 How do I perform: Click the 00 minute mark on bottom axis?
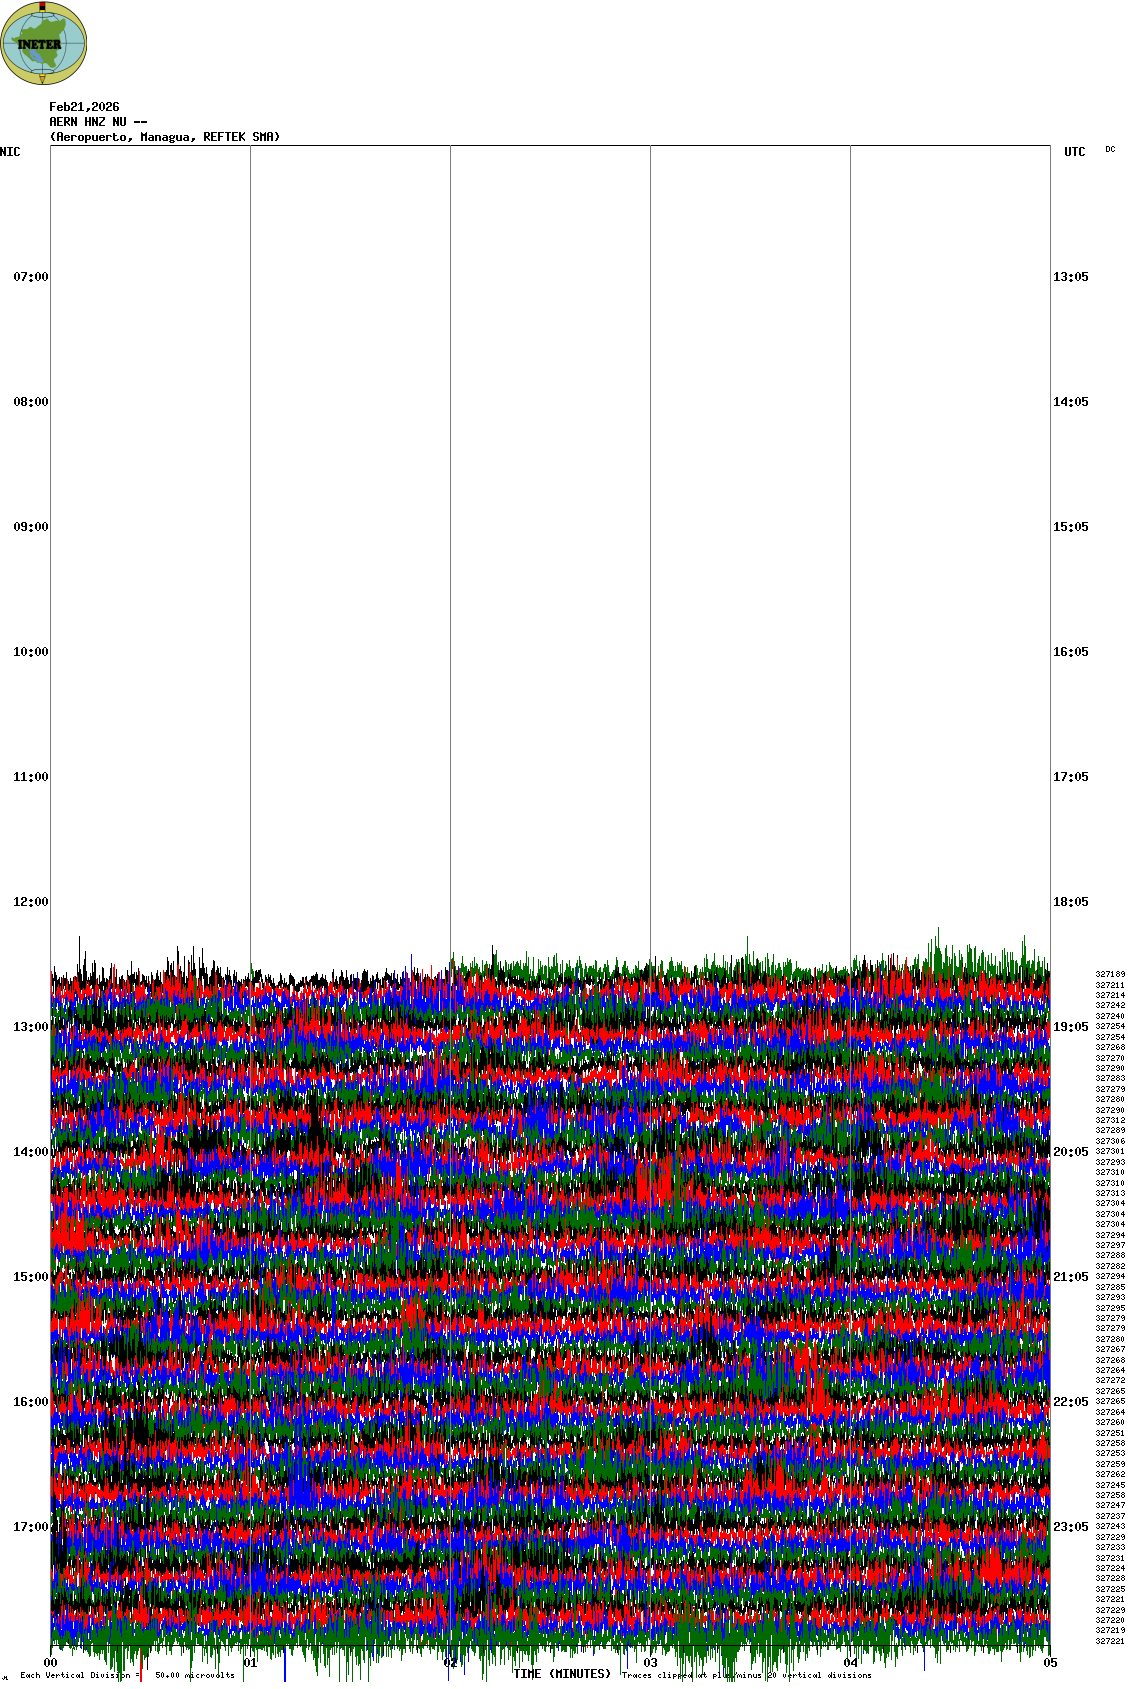coord(50,1663)
